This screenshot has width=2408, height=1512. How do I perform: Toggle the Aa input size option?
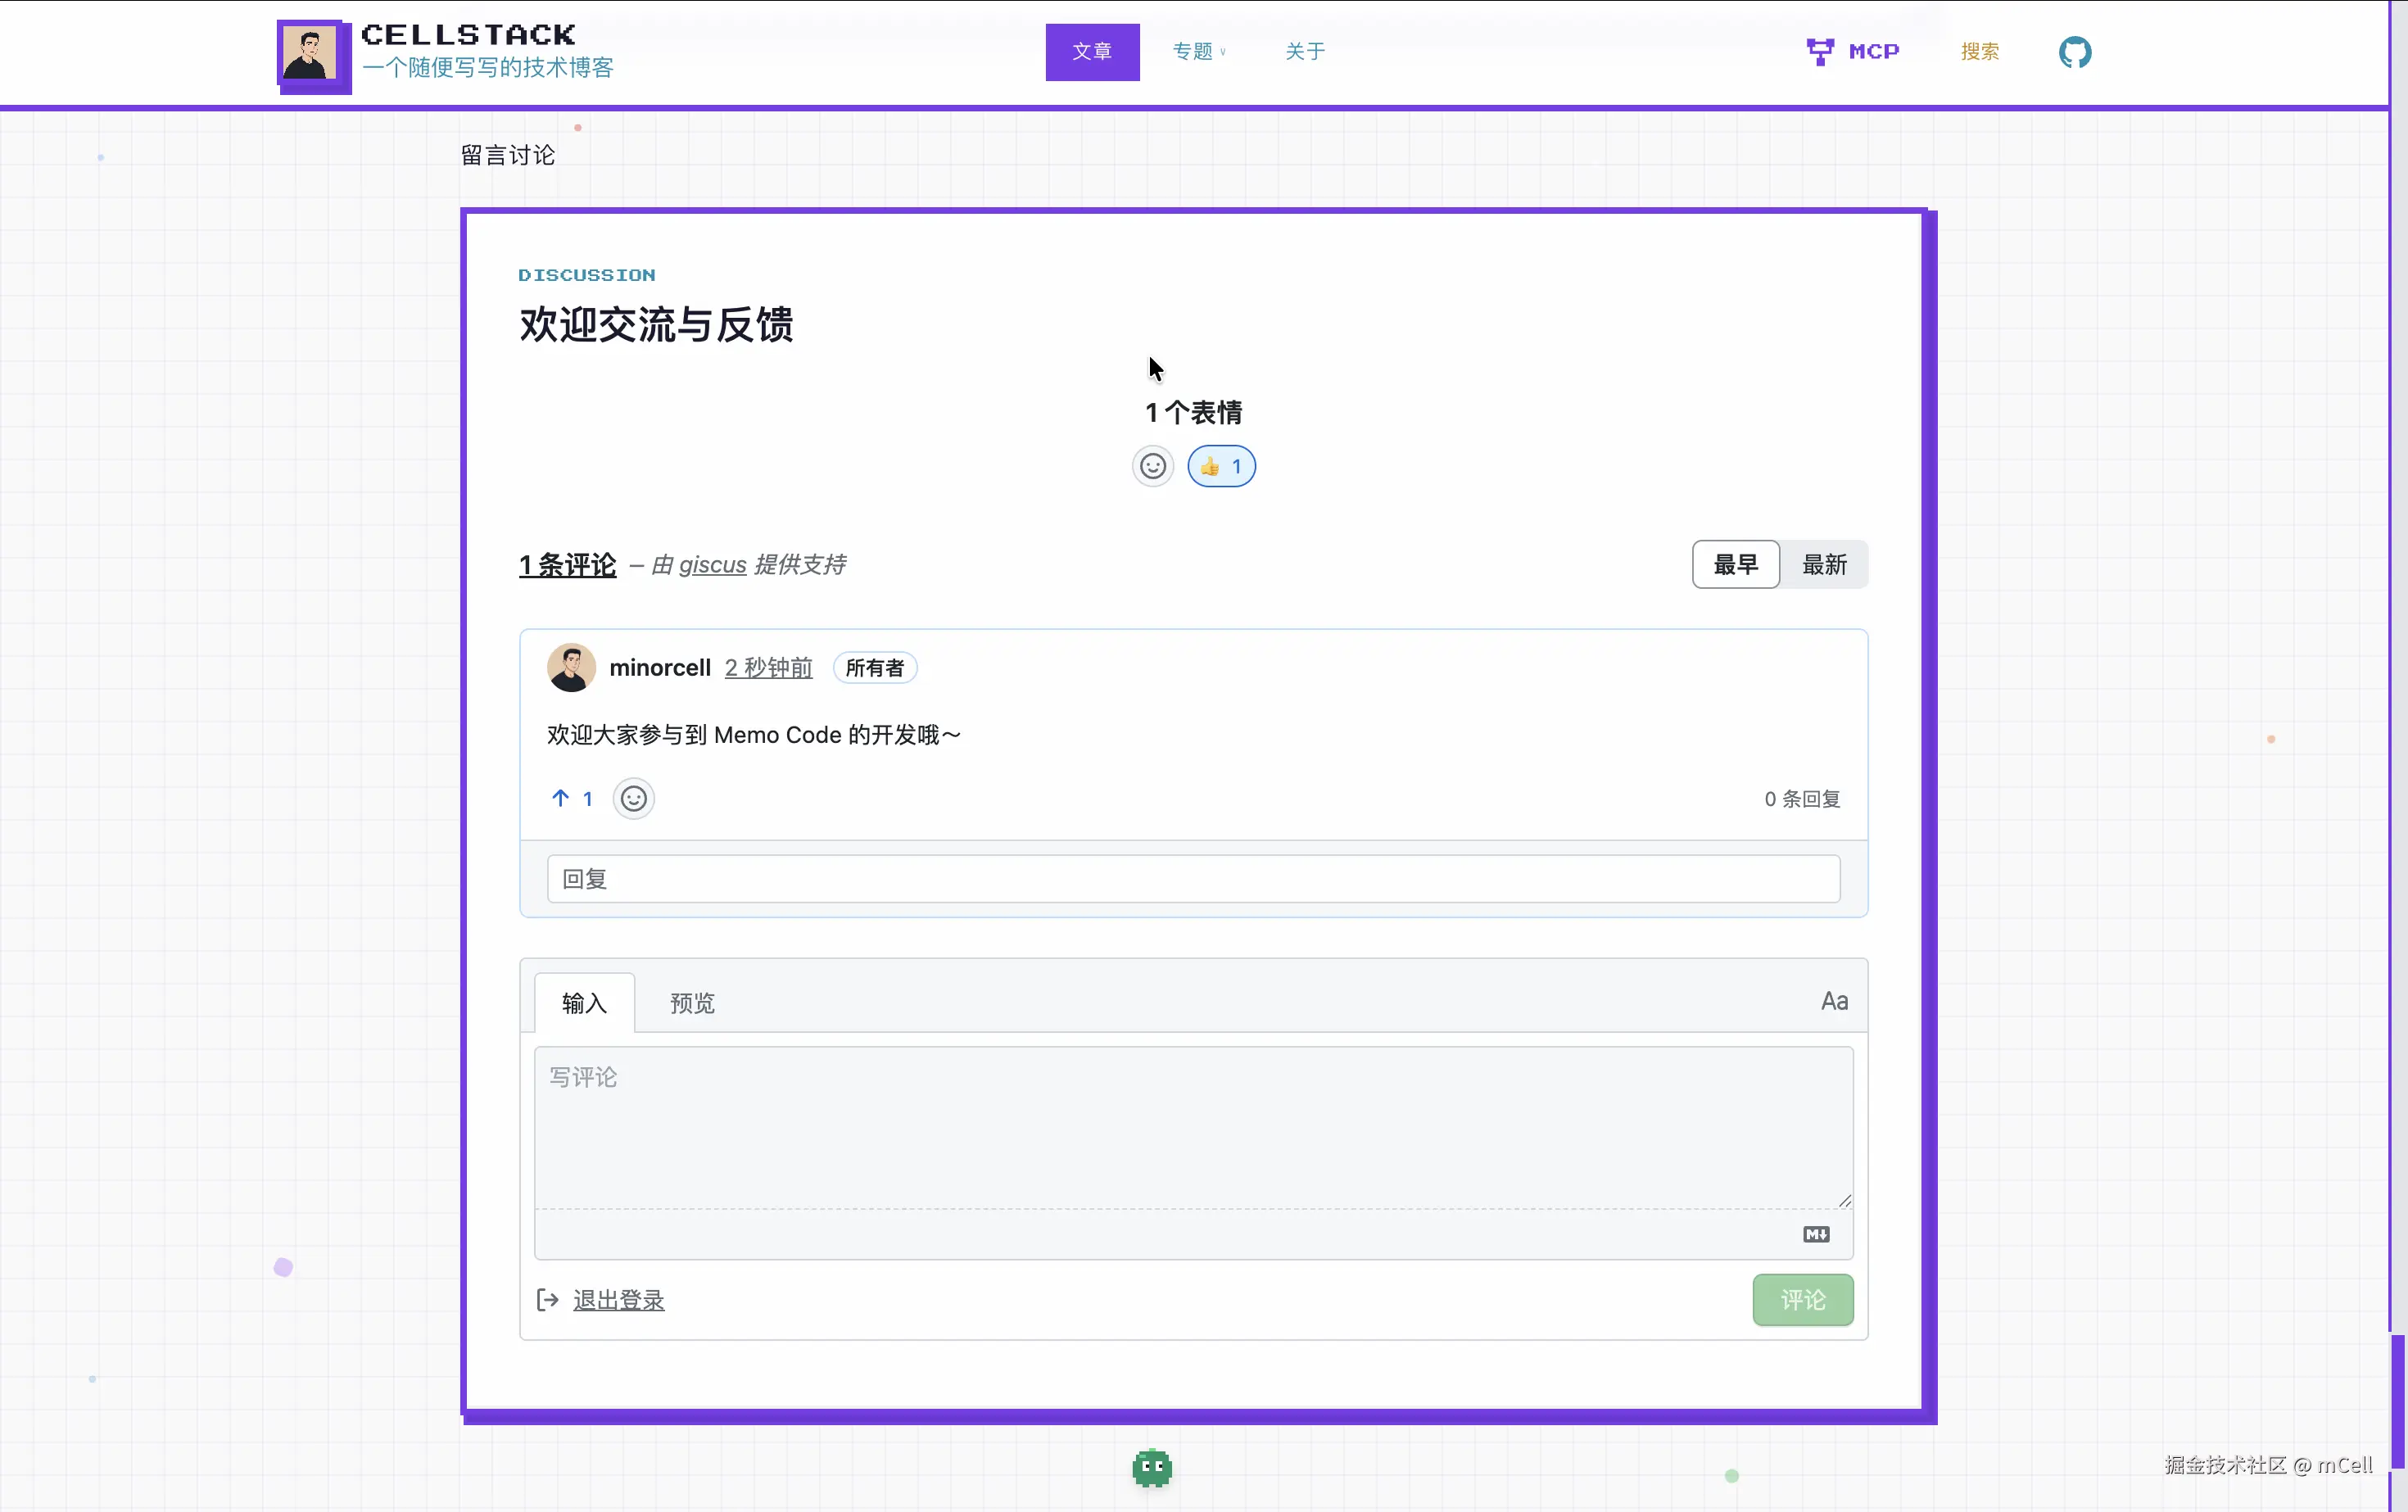coord(1833,1001)
